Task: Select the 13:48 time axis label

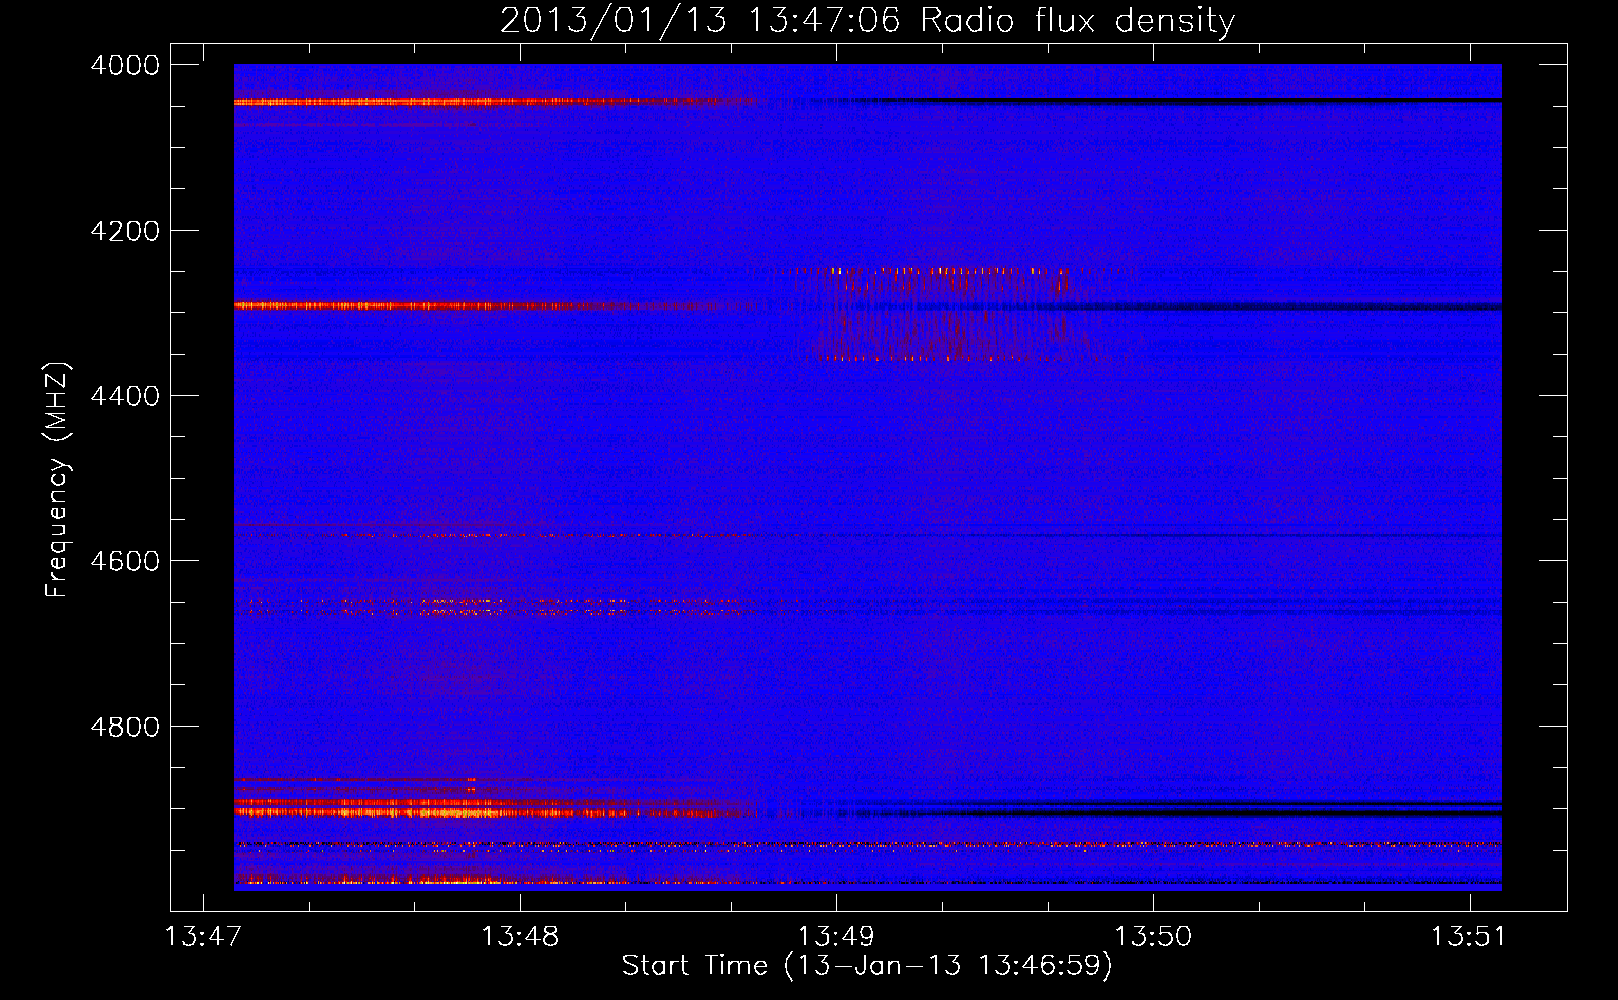Action: (x=520, y=937)
